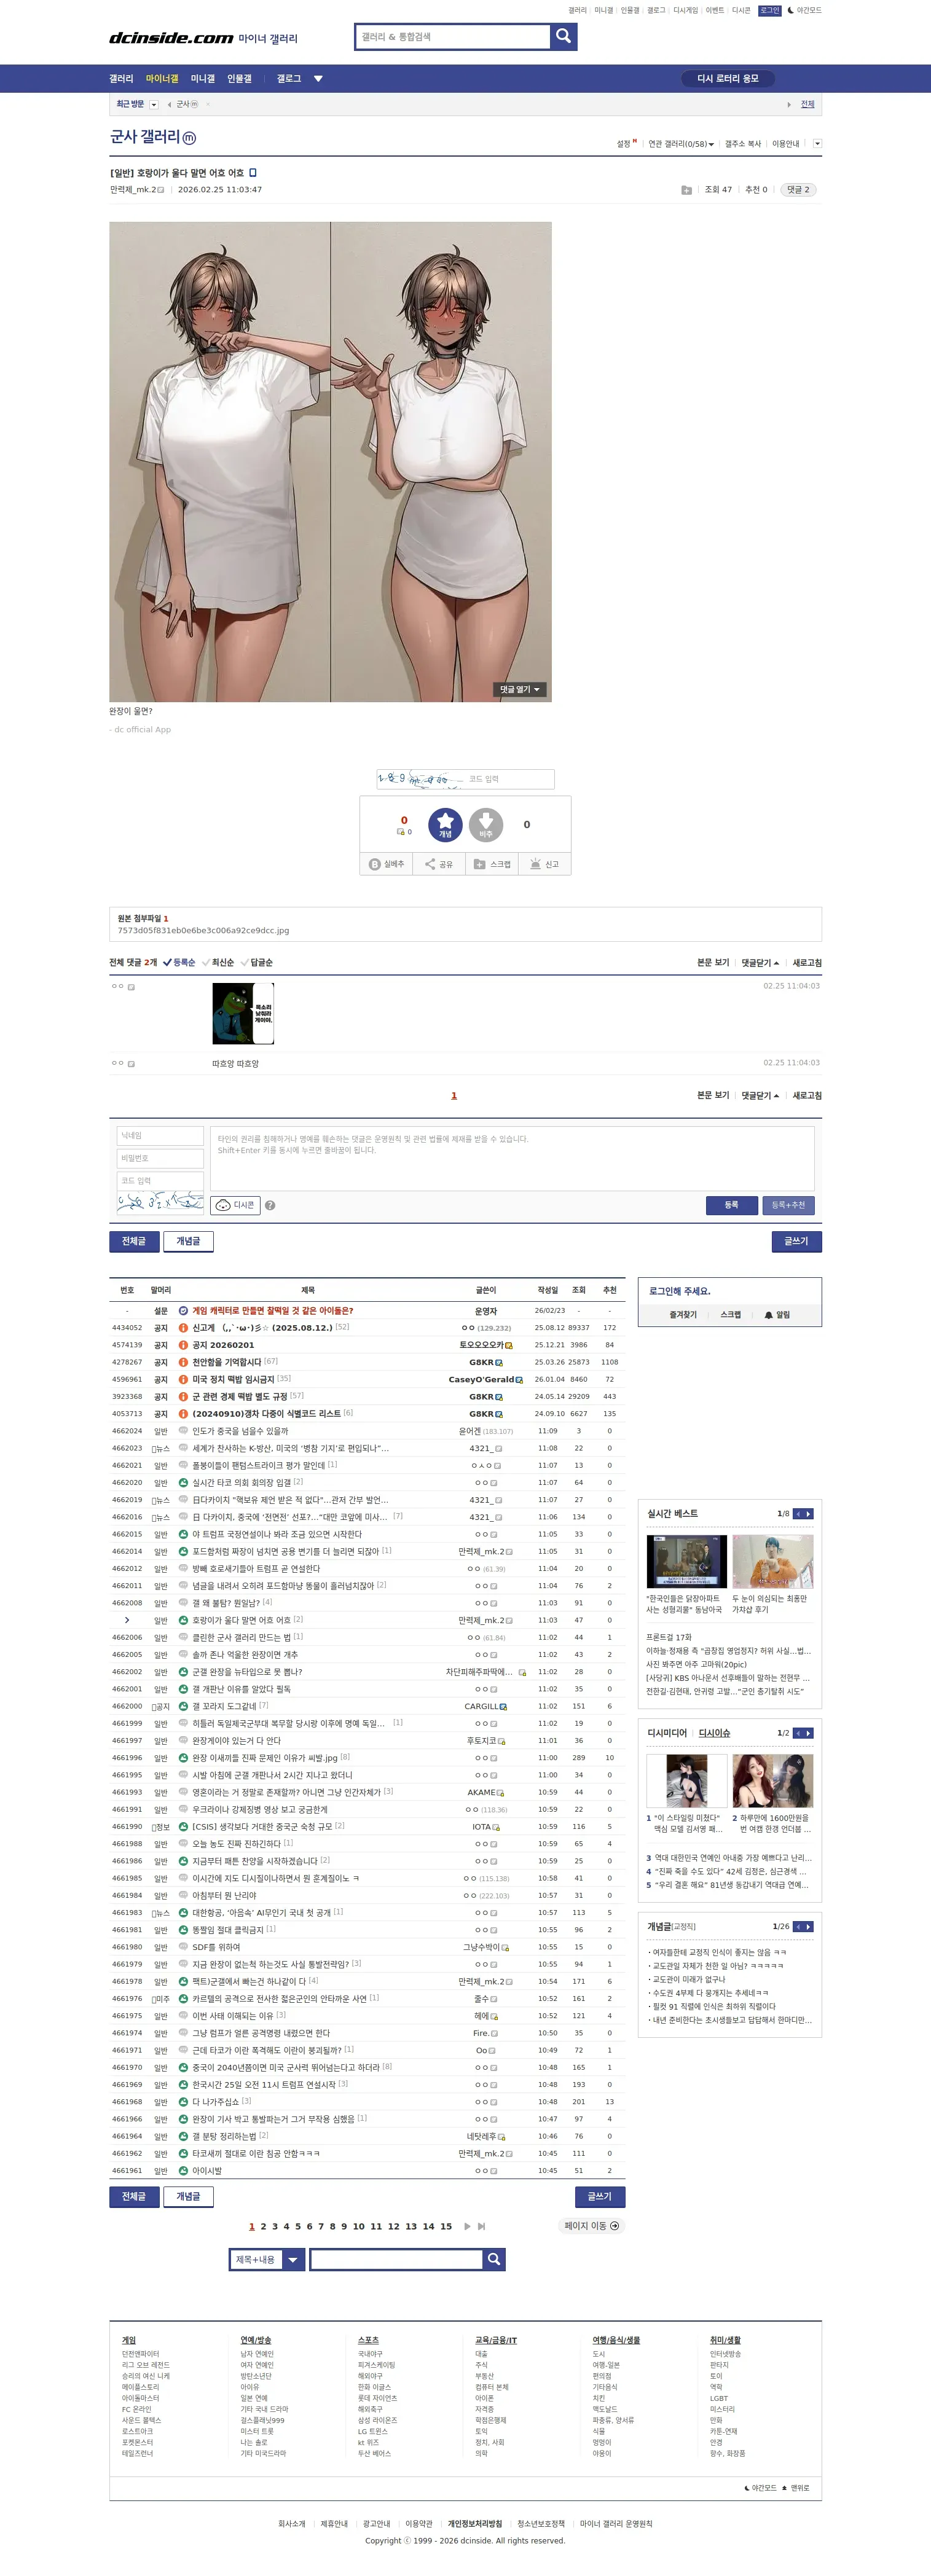
Task: Open attachment 7573d05f831eb0e6be3c006a92ce9dcc.jpg
Action: pos(203,930)
